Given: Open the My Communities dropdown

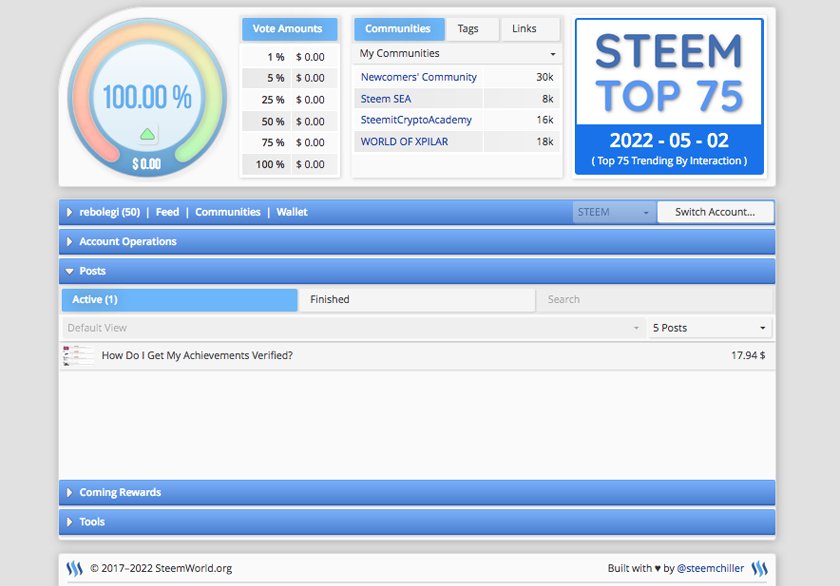Looking at the screenshot, I should 457,54.
